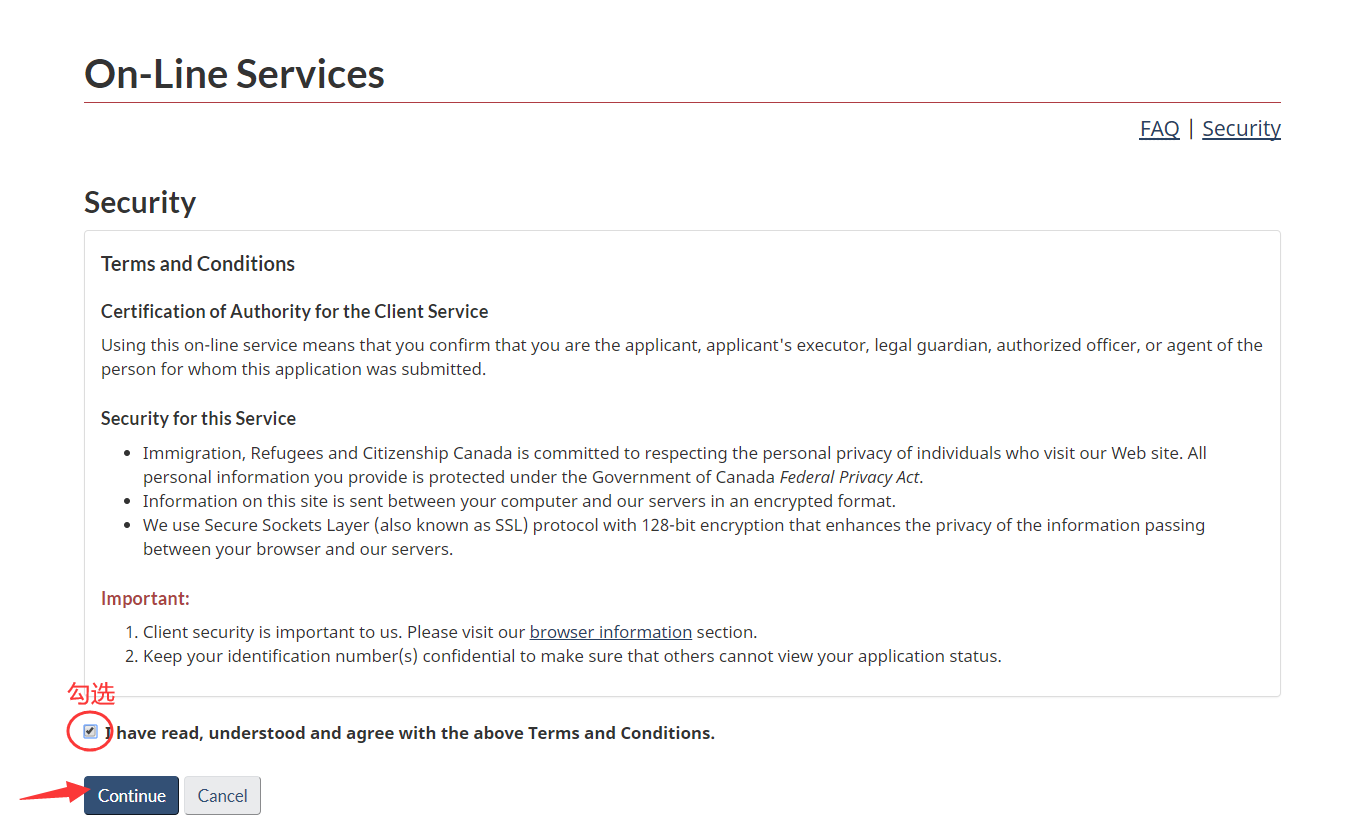Follow the browser information link
Screen dimensions: 1369x826
pyautogui.click(x=610, y=632)
